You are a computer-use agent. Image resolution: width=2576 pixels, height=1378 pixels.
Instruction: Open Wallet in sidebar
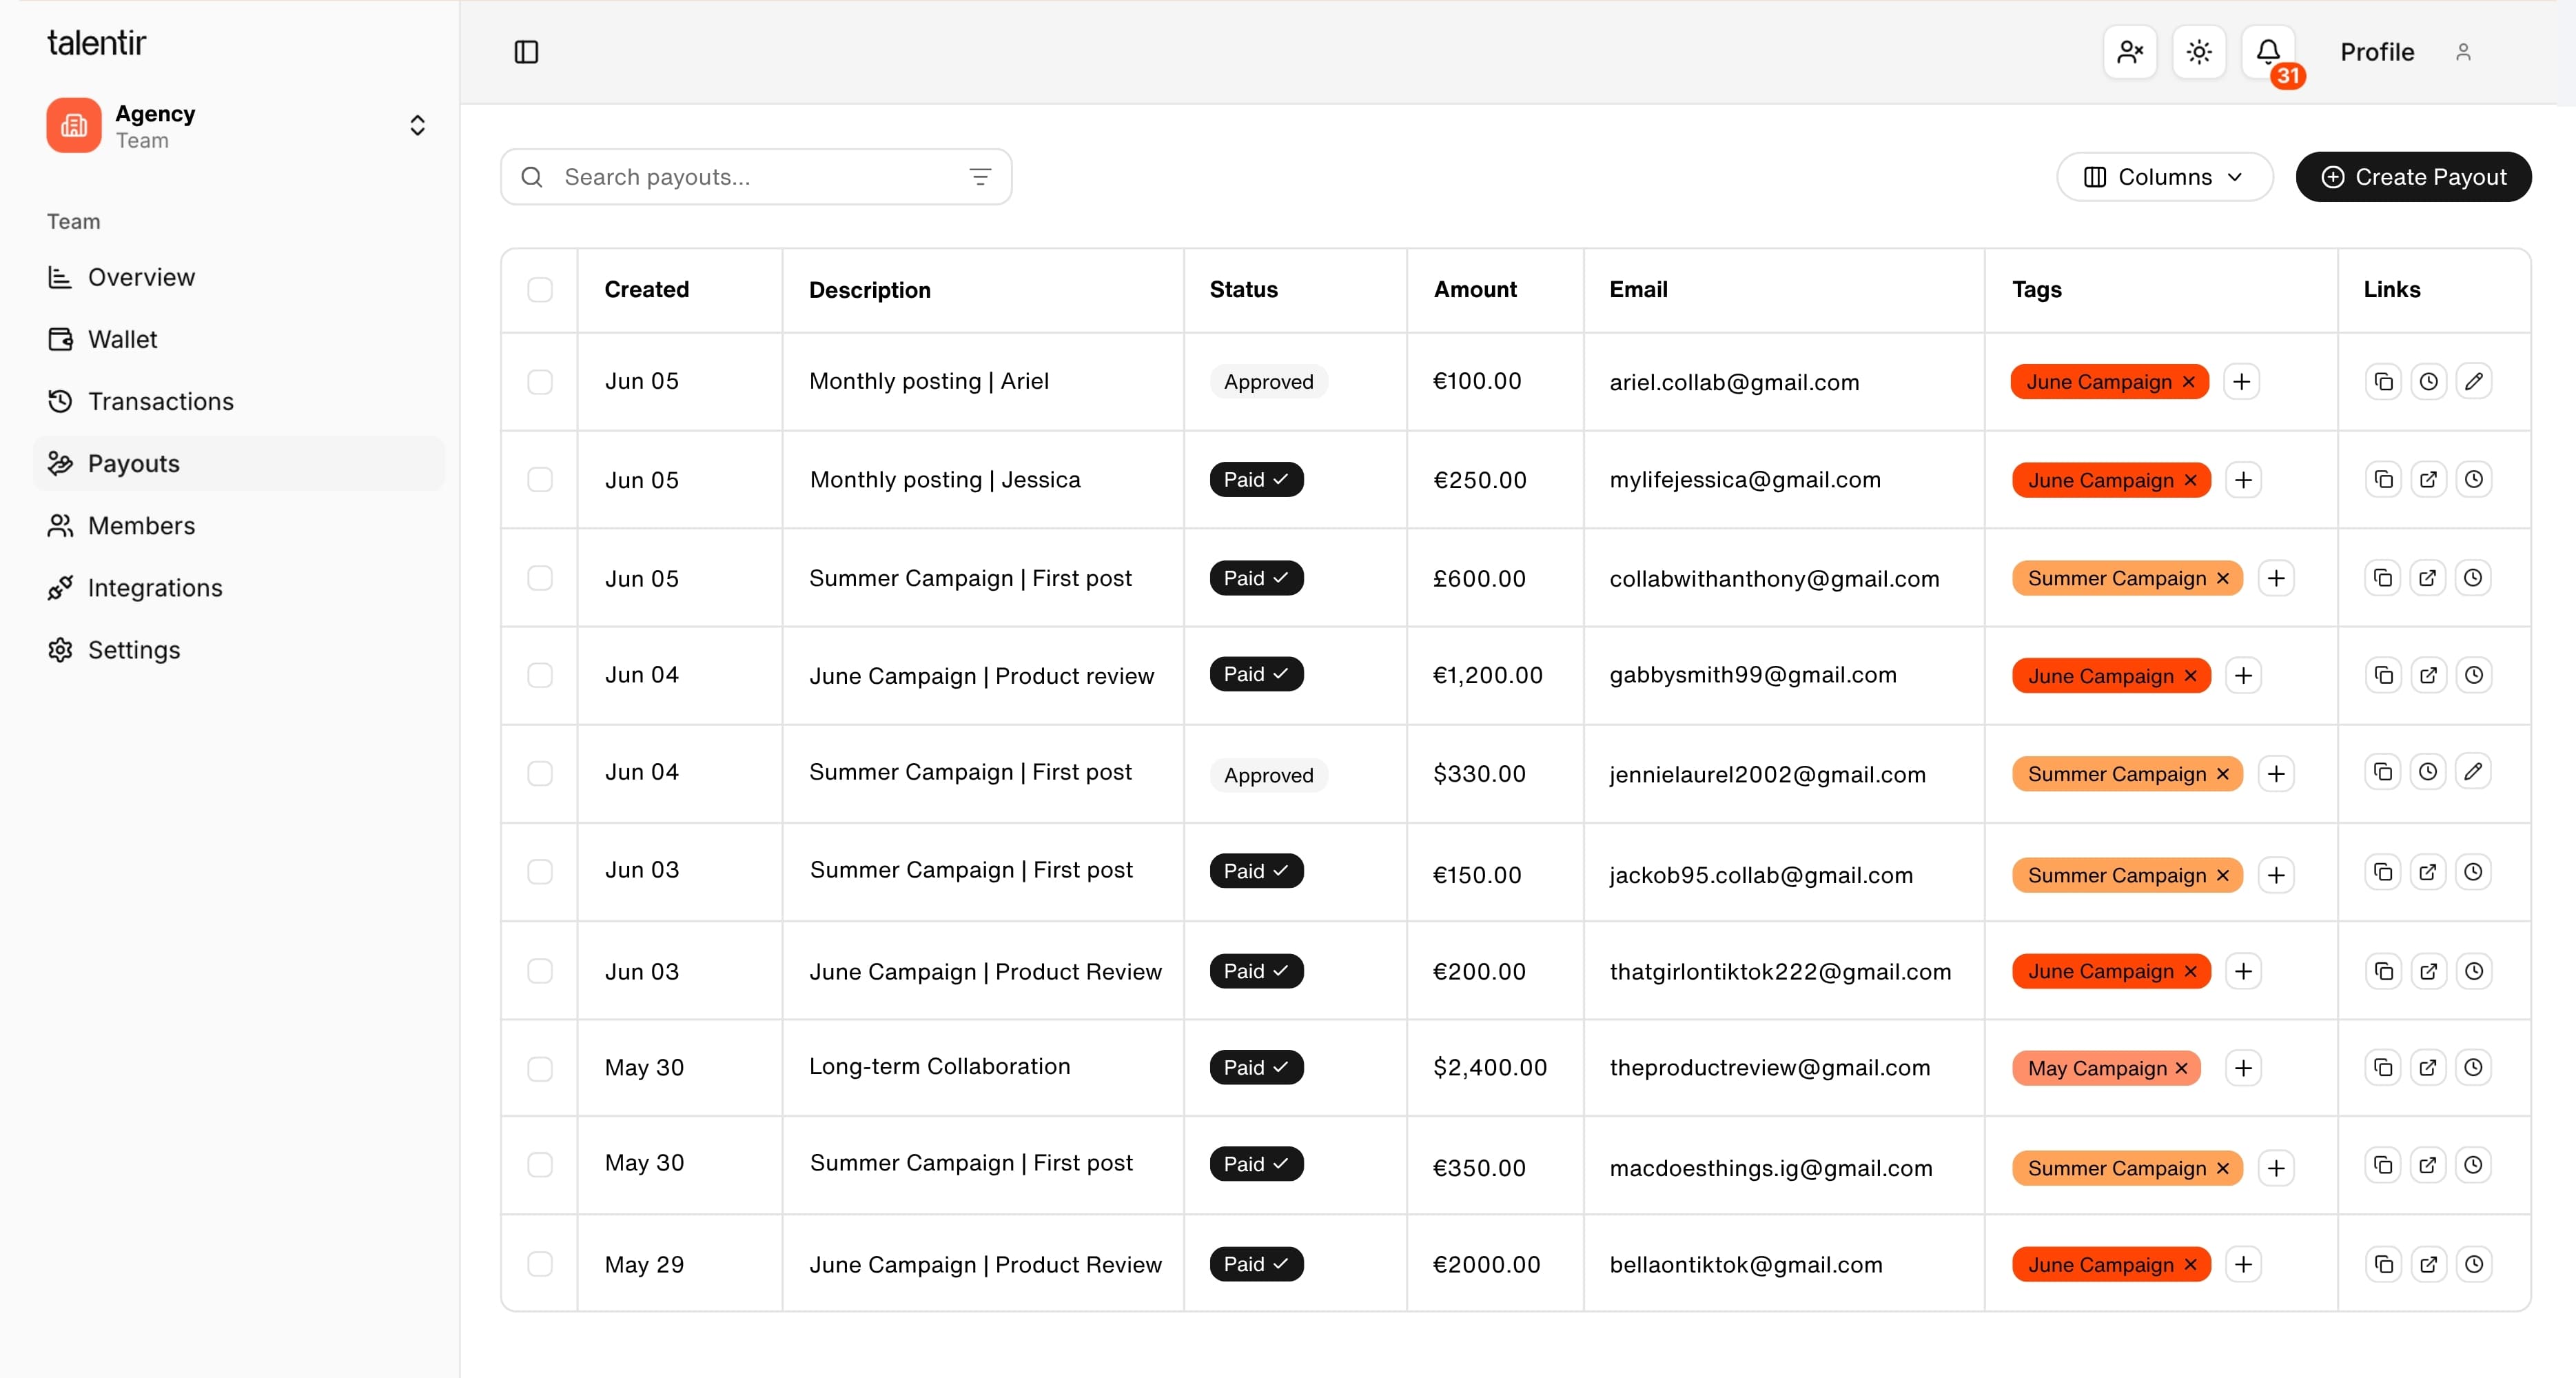[240, 339]
